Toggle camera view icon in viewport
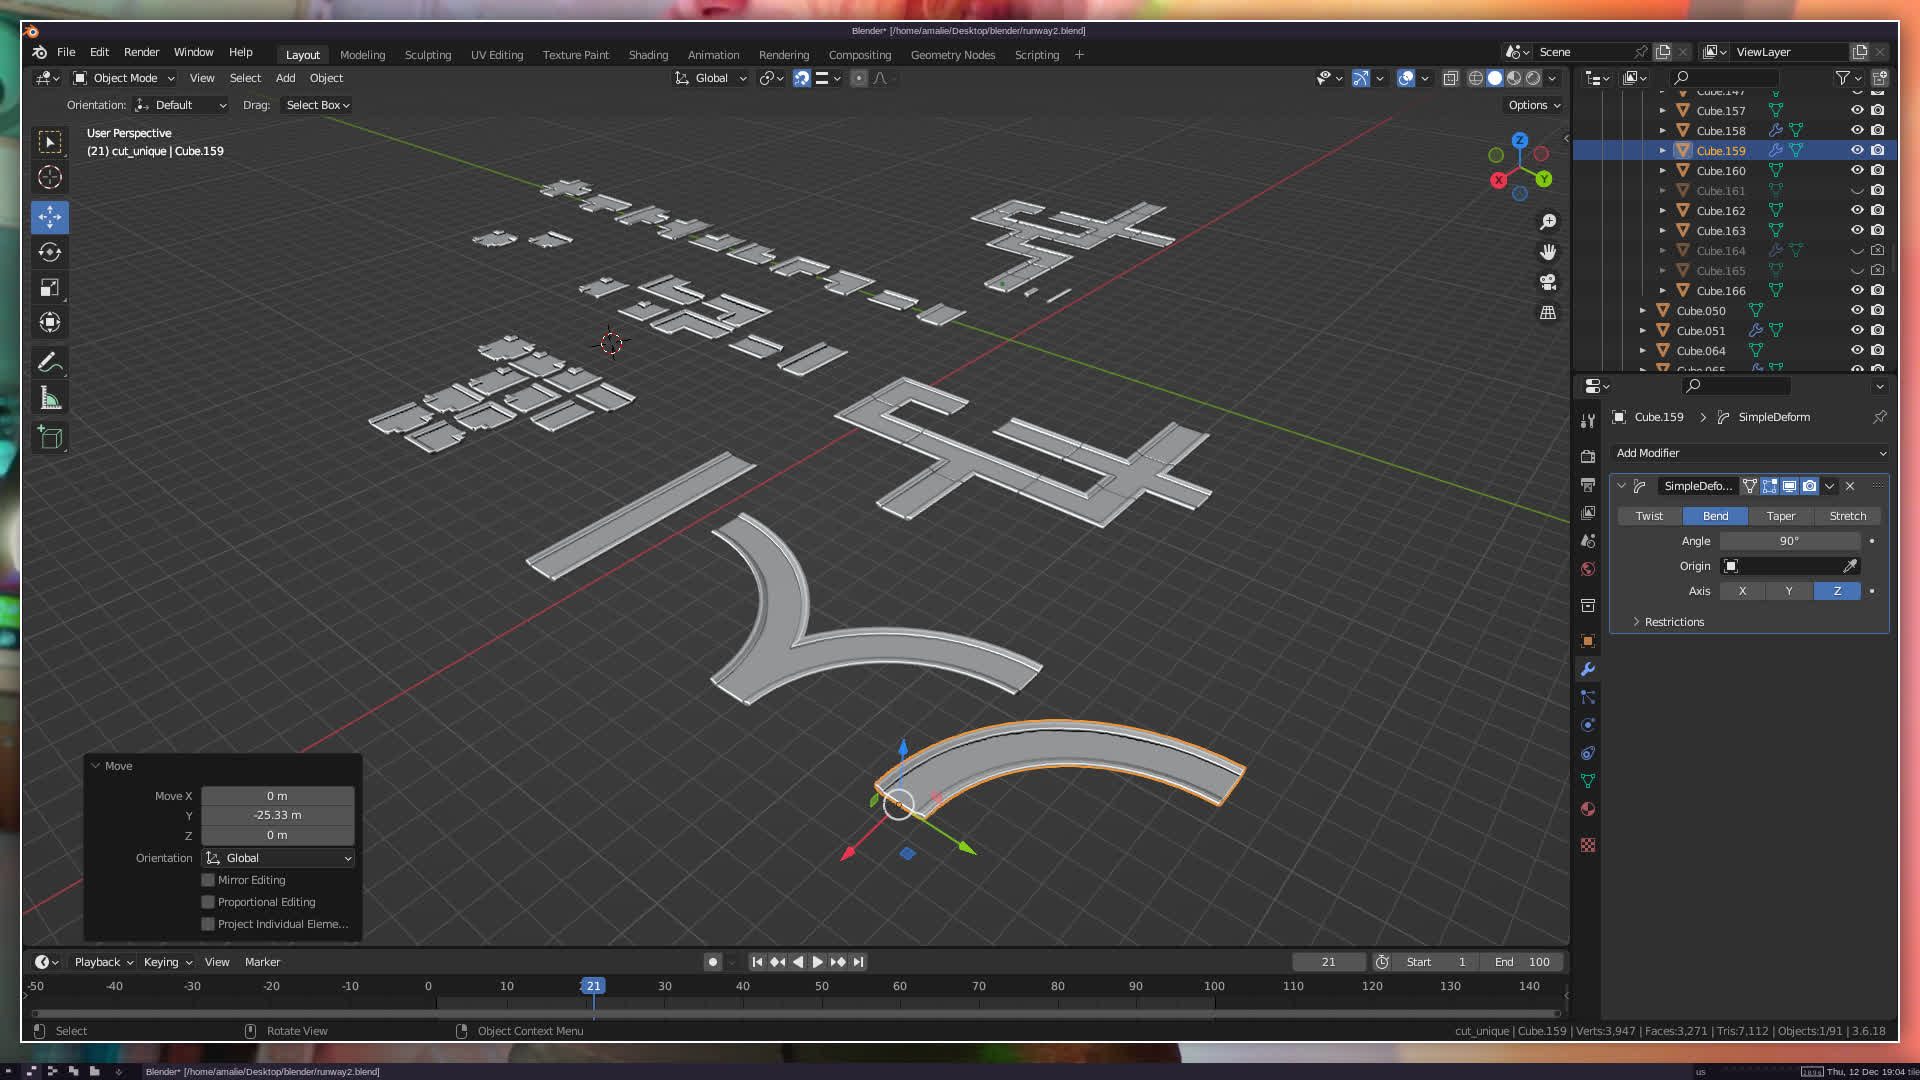 (1548, 282)
